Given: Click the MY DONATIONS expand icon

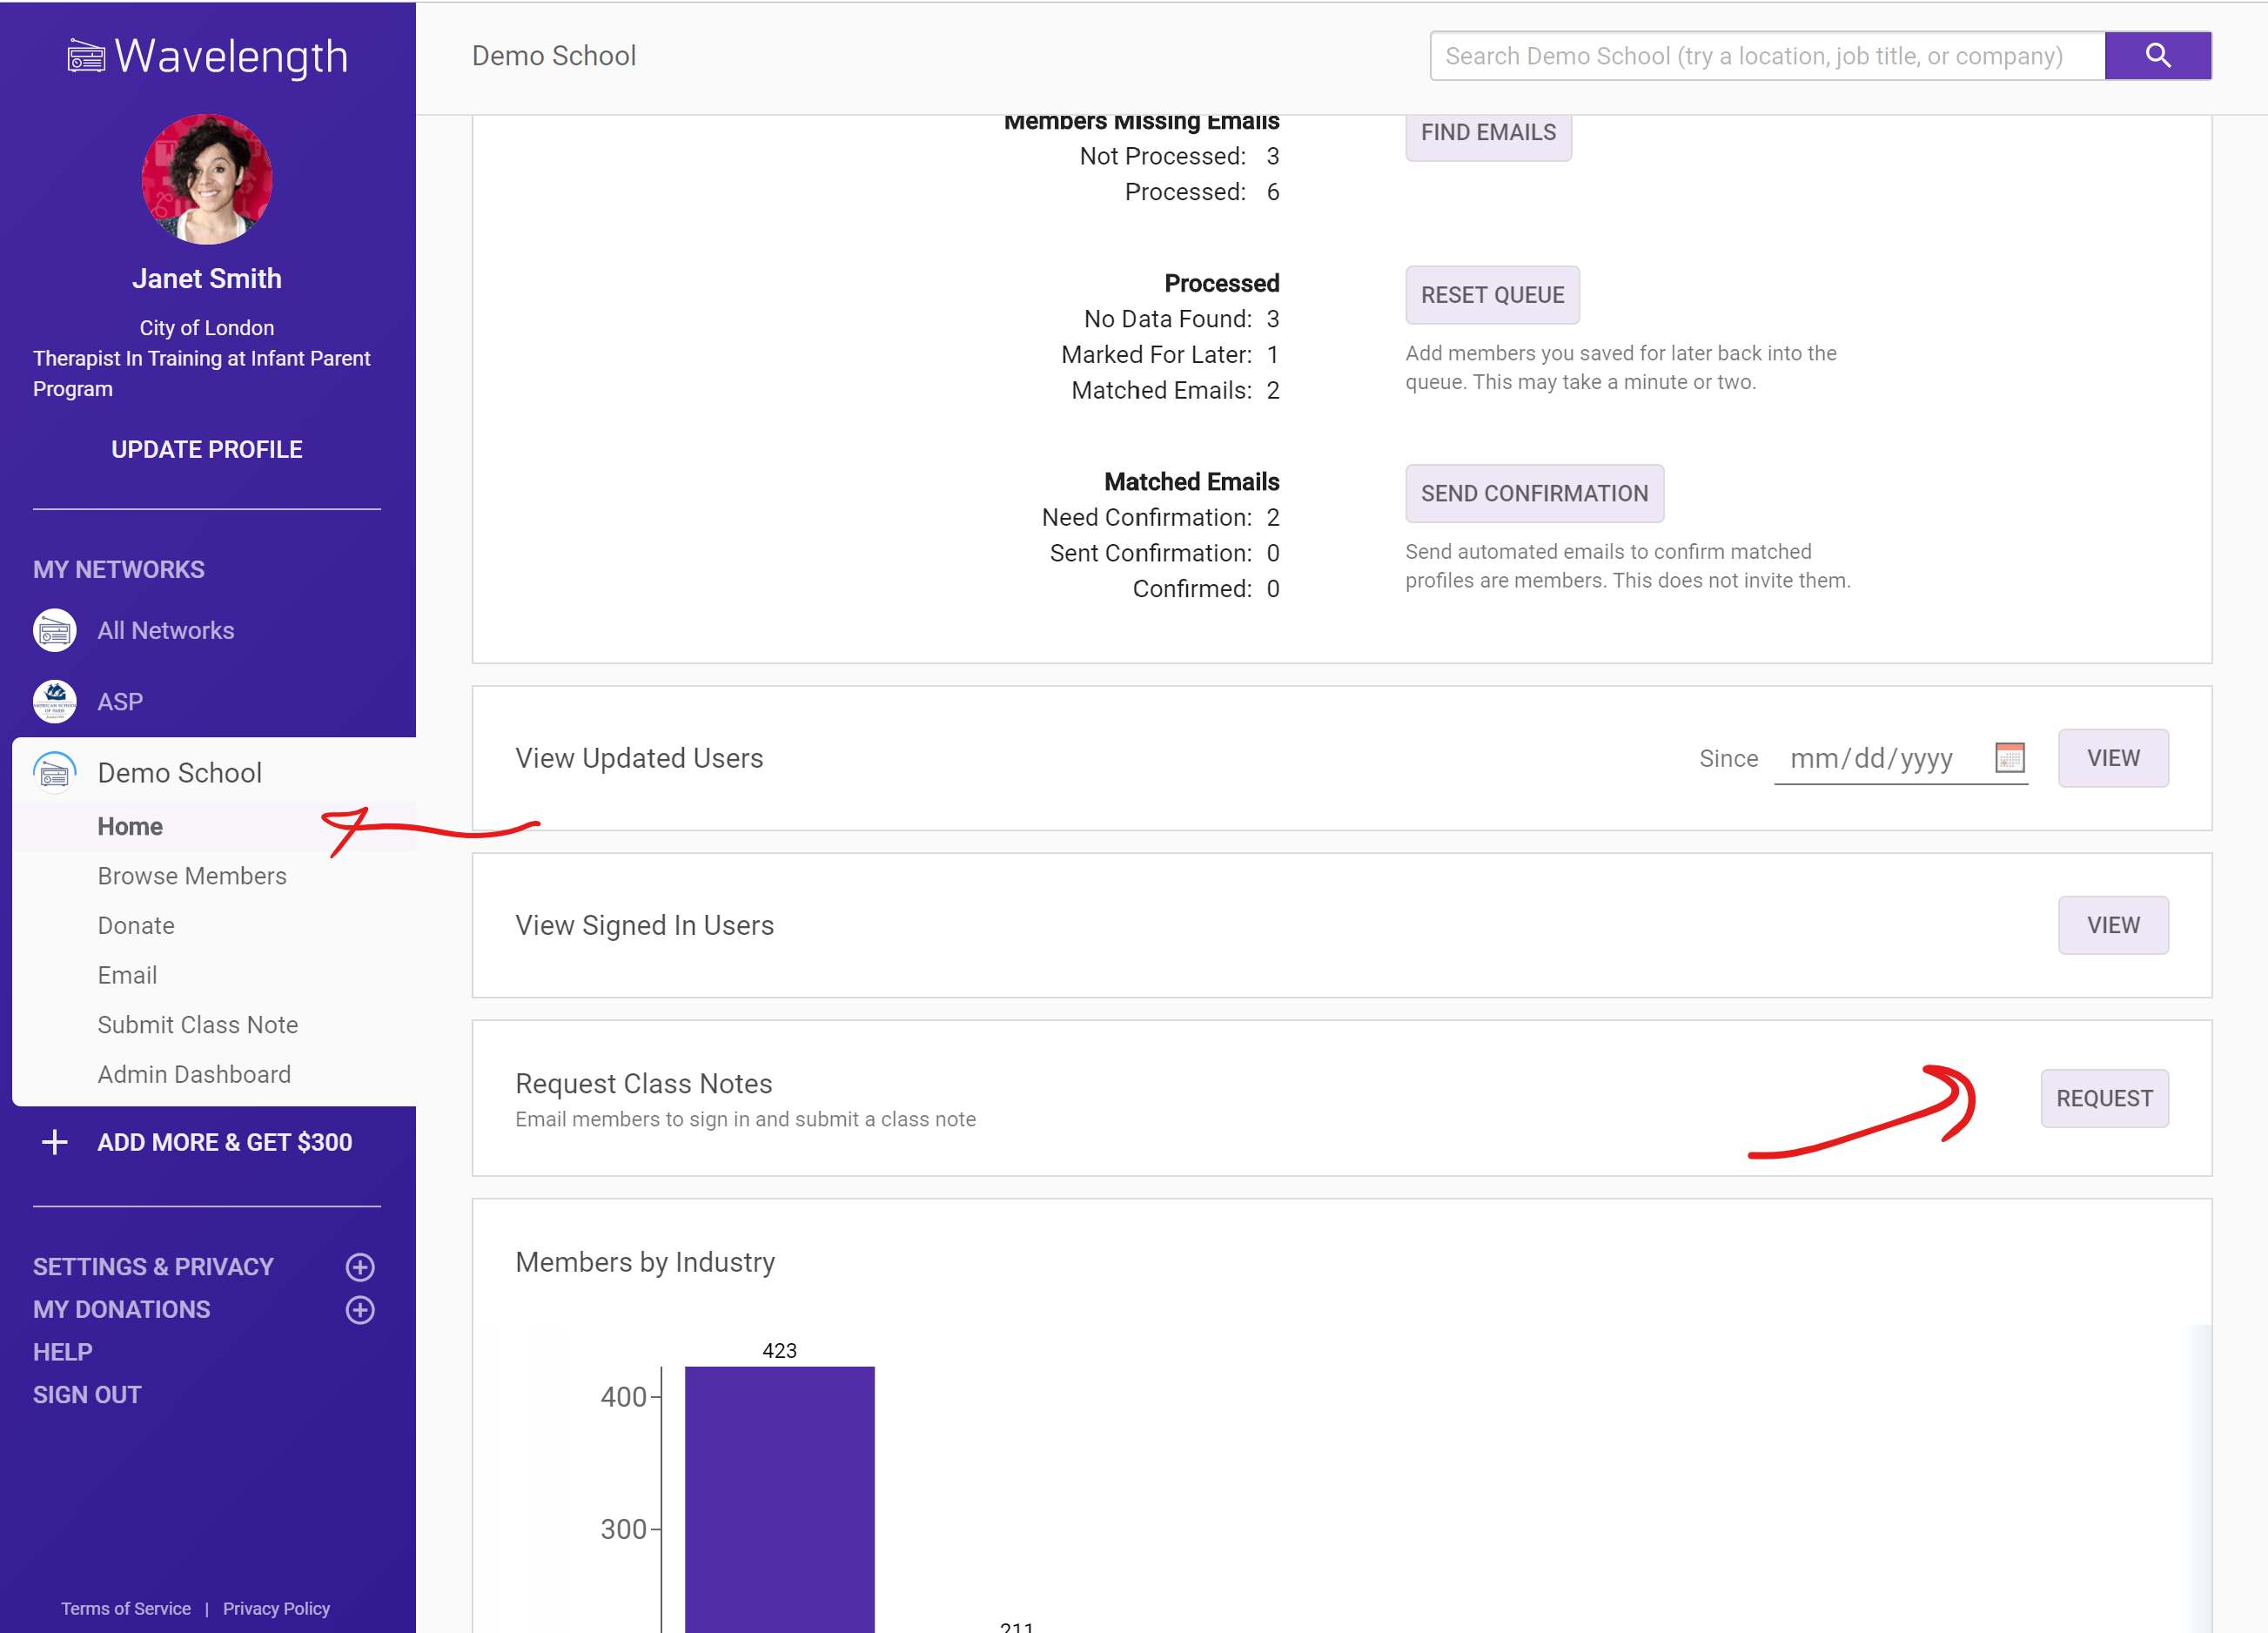Looking at the screenshot, I should [x=359, y=1309].
